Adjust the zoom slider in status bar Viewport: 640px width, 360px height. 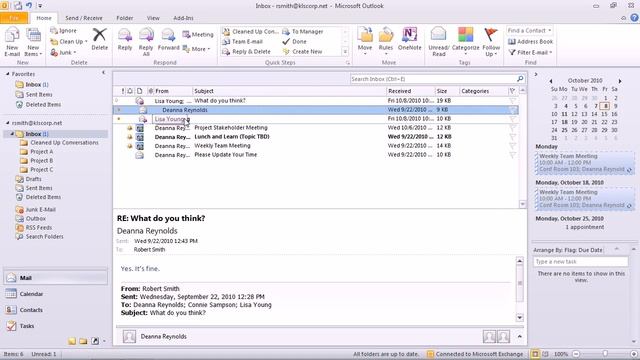pyautogui.click(x=605, y=354)
